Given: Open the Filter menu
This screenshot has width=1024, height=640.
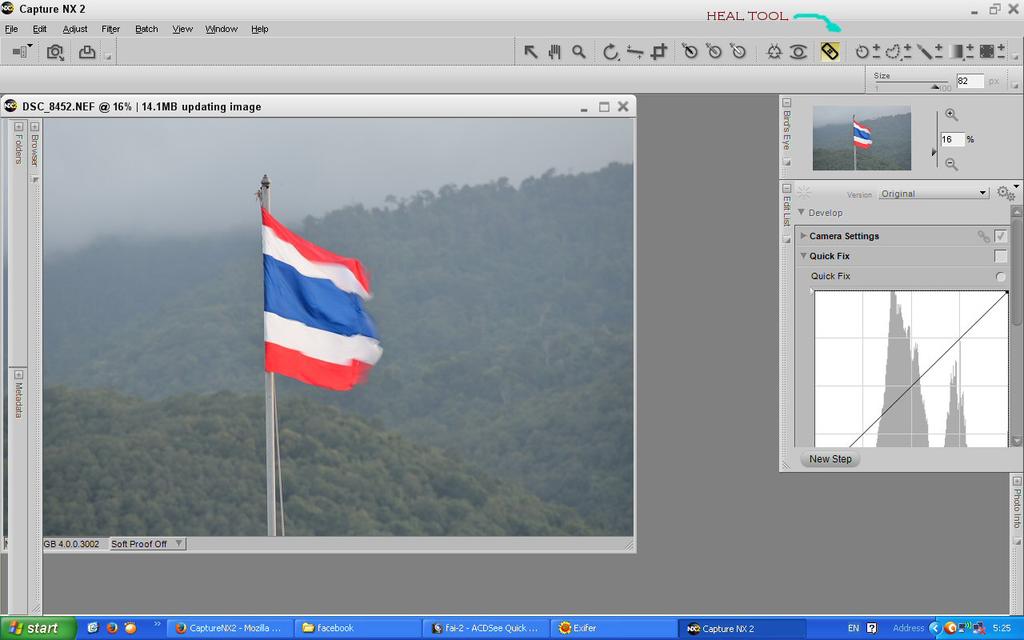Looking at the screenshot, I should (x=111, y=29).
